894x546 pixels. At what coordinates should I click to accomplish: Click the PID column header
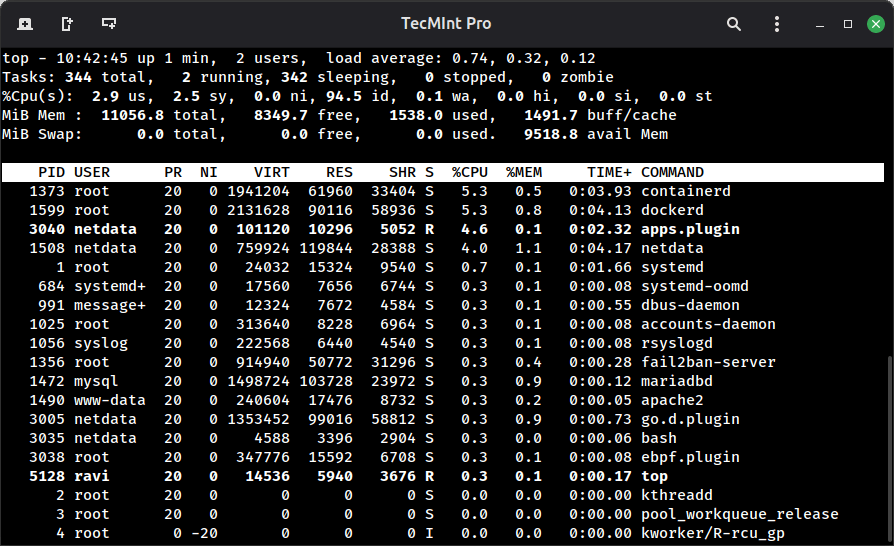point(51,172)
